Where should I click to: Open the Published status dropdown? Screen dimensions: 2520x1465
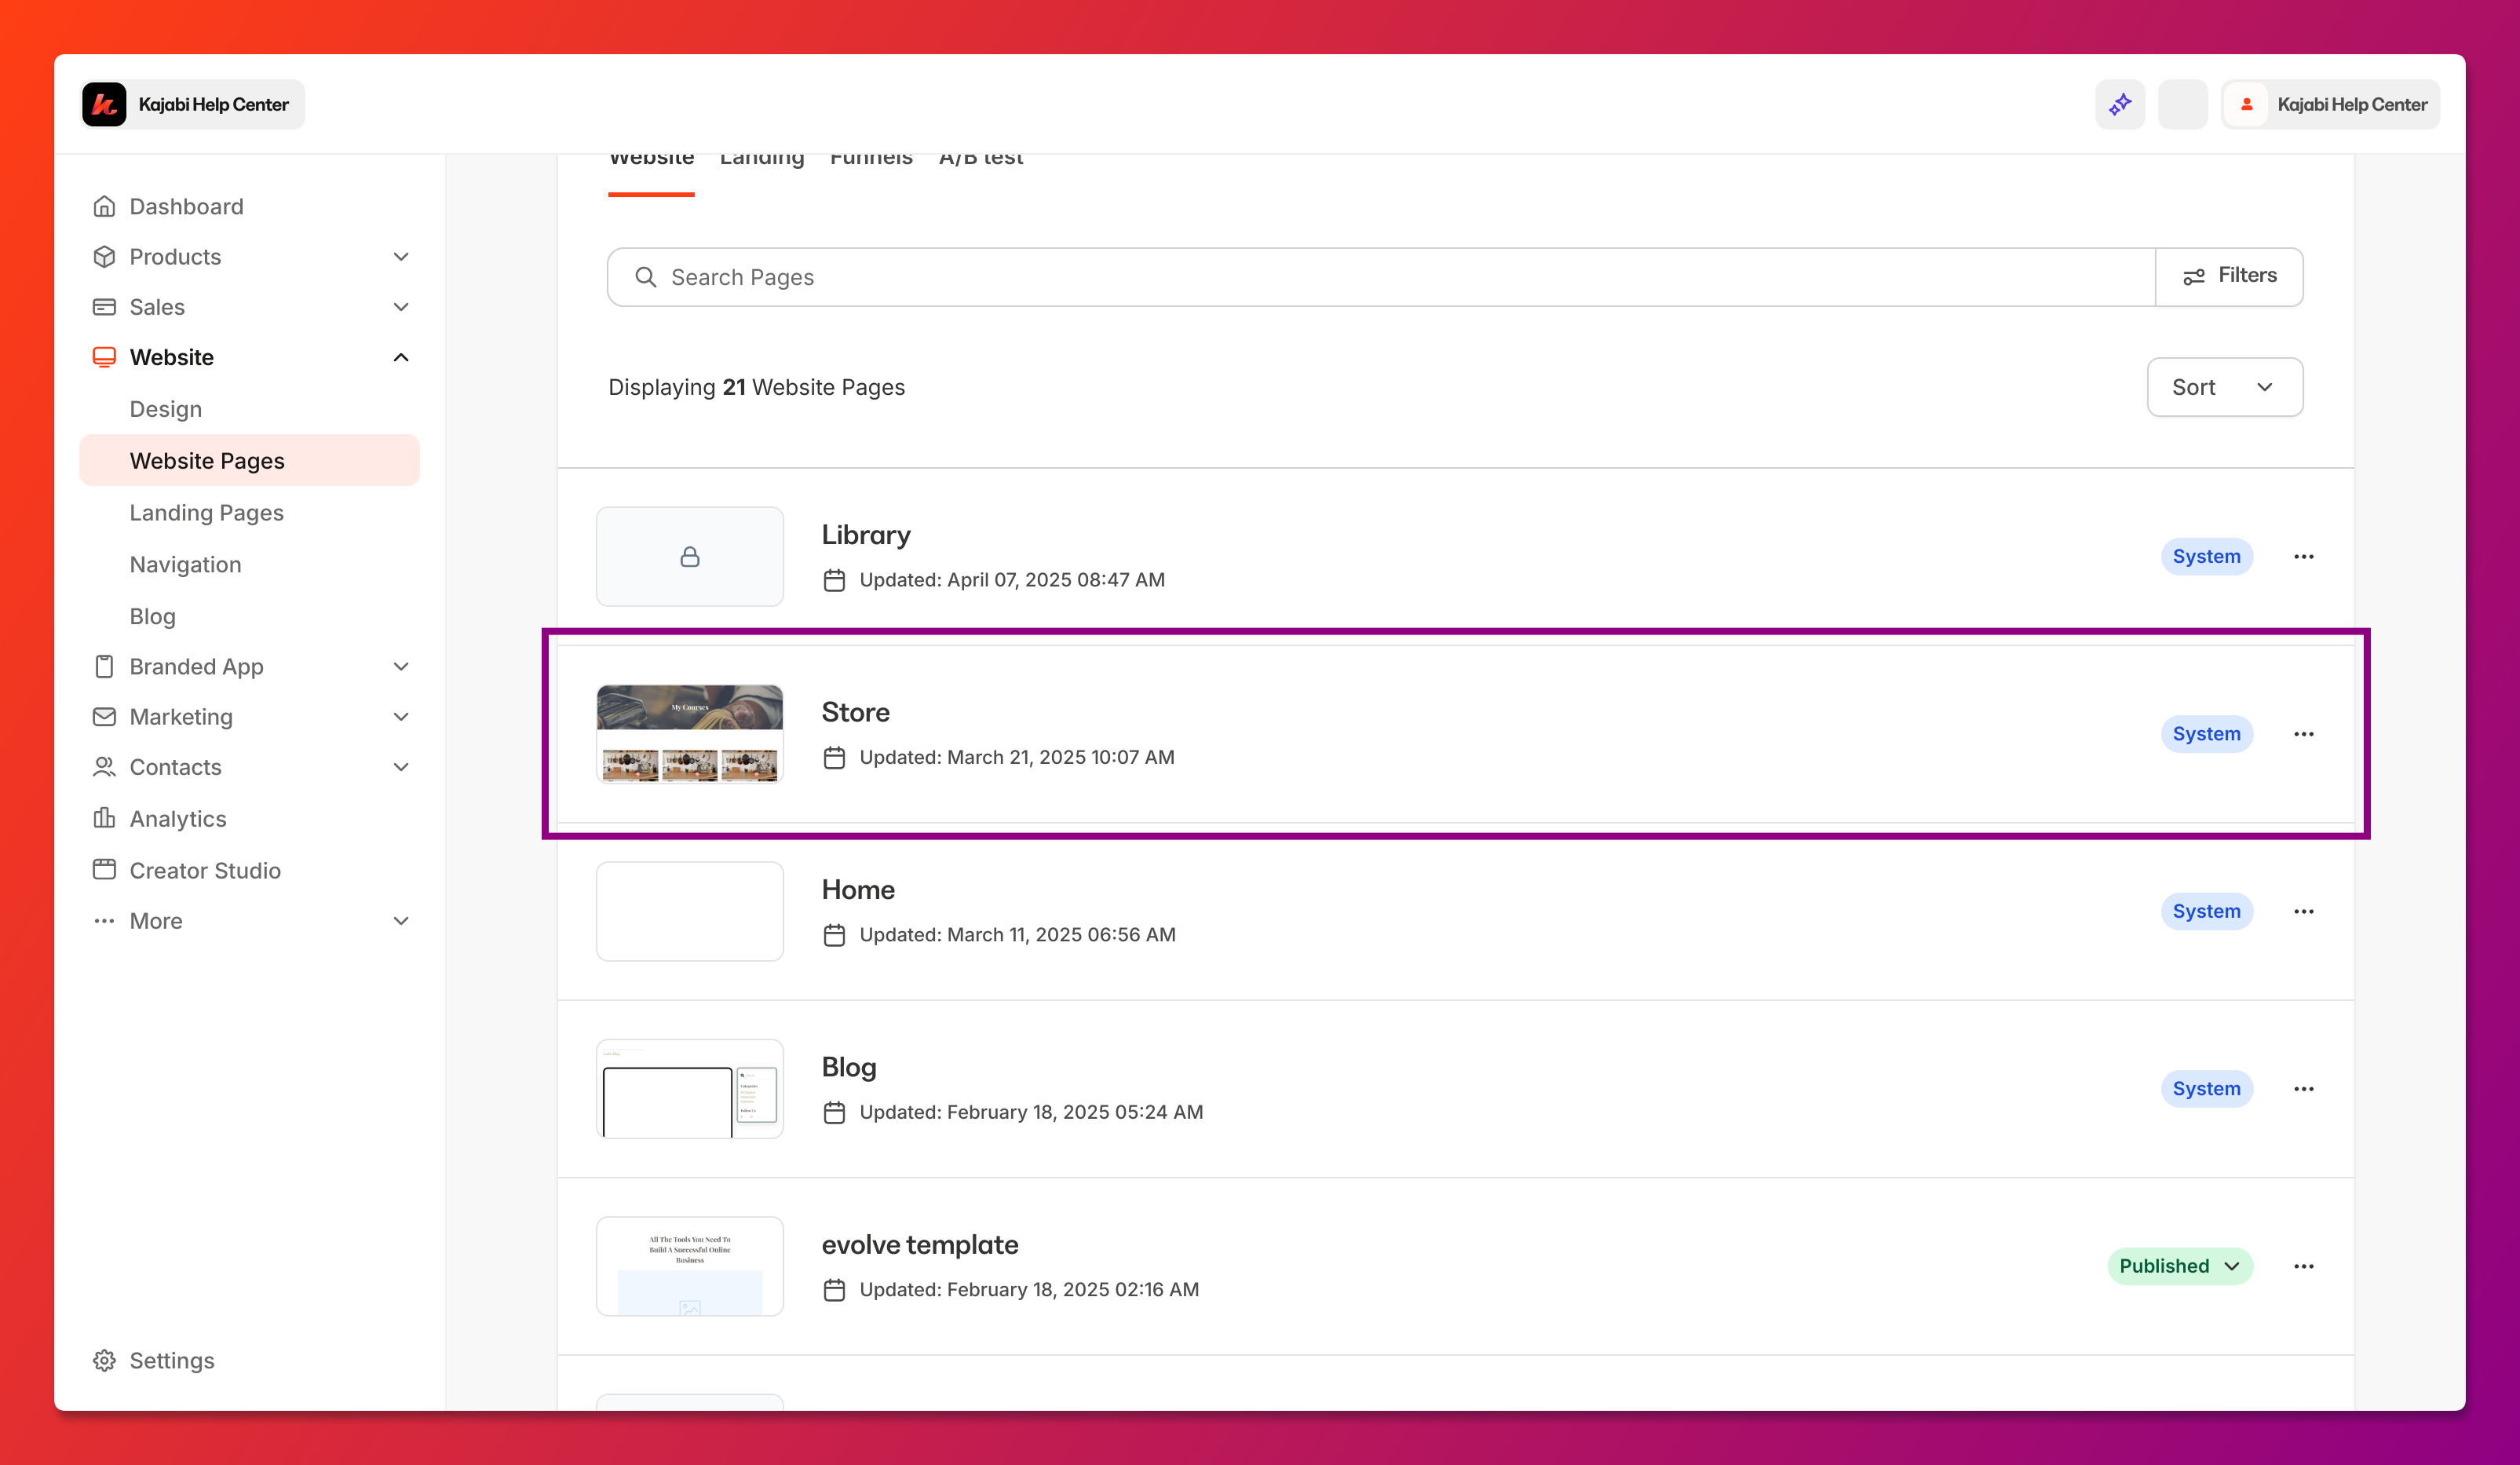(2180, 1266)
